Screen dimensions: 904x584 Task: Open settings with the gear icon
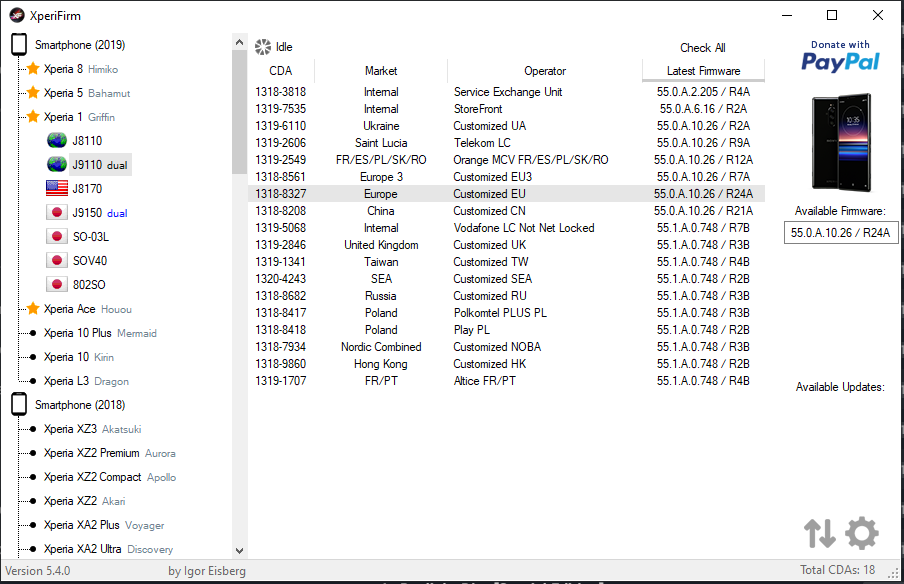click(862, 533)
